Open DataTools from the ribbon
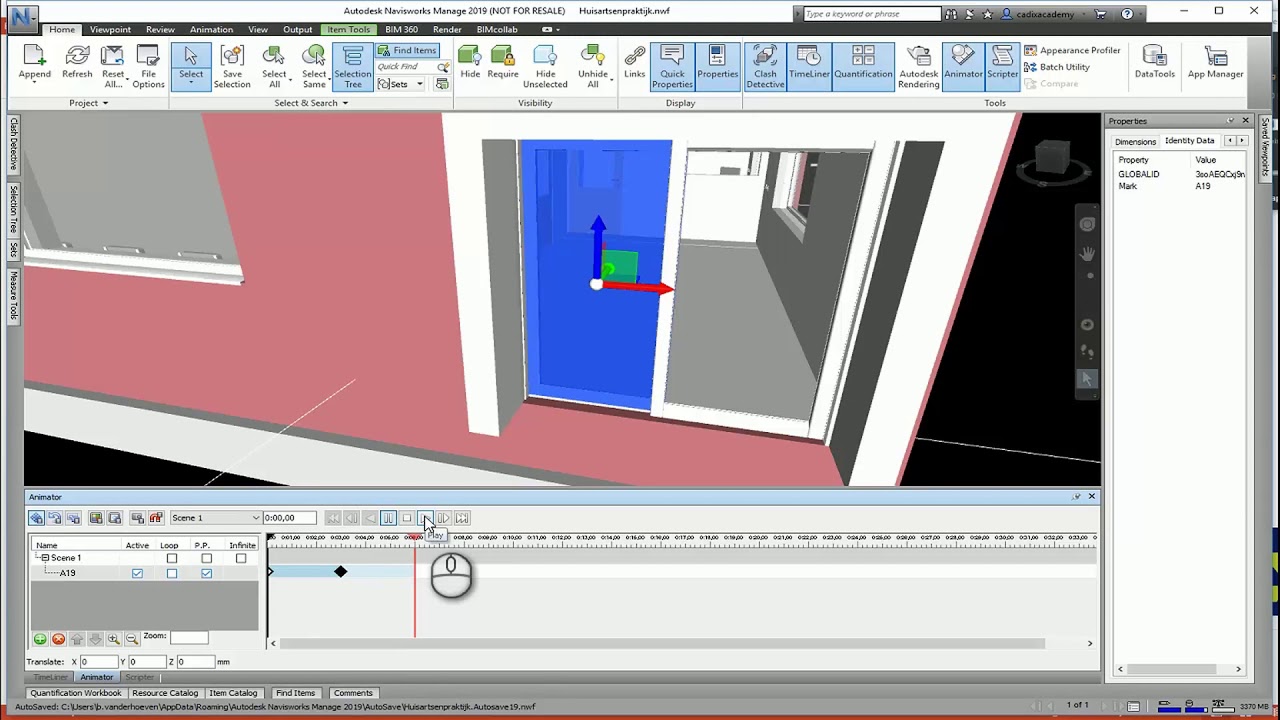The height and width of the screenshot is (720, 1280). point(1154,62)
